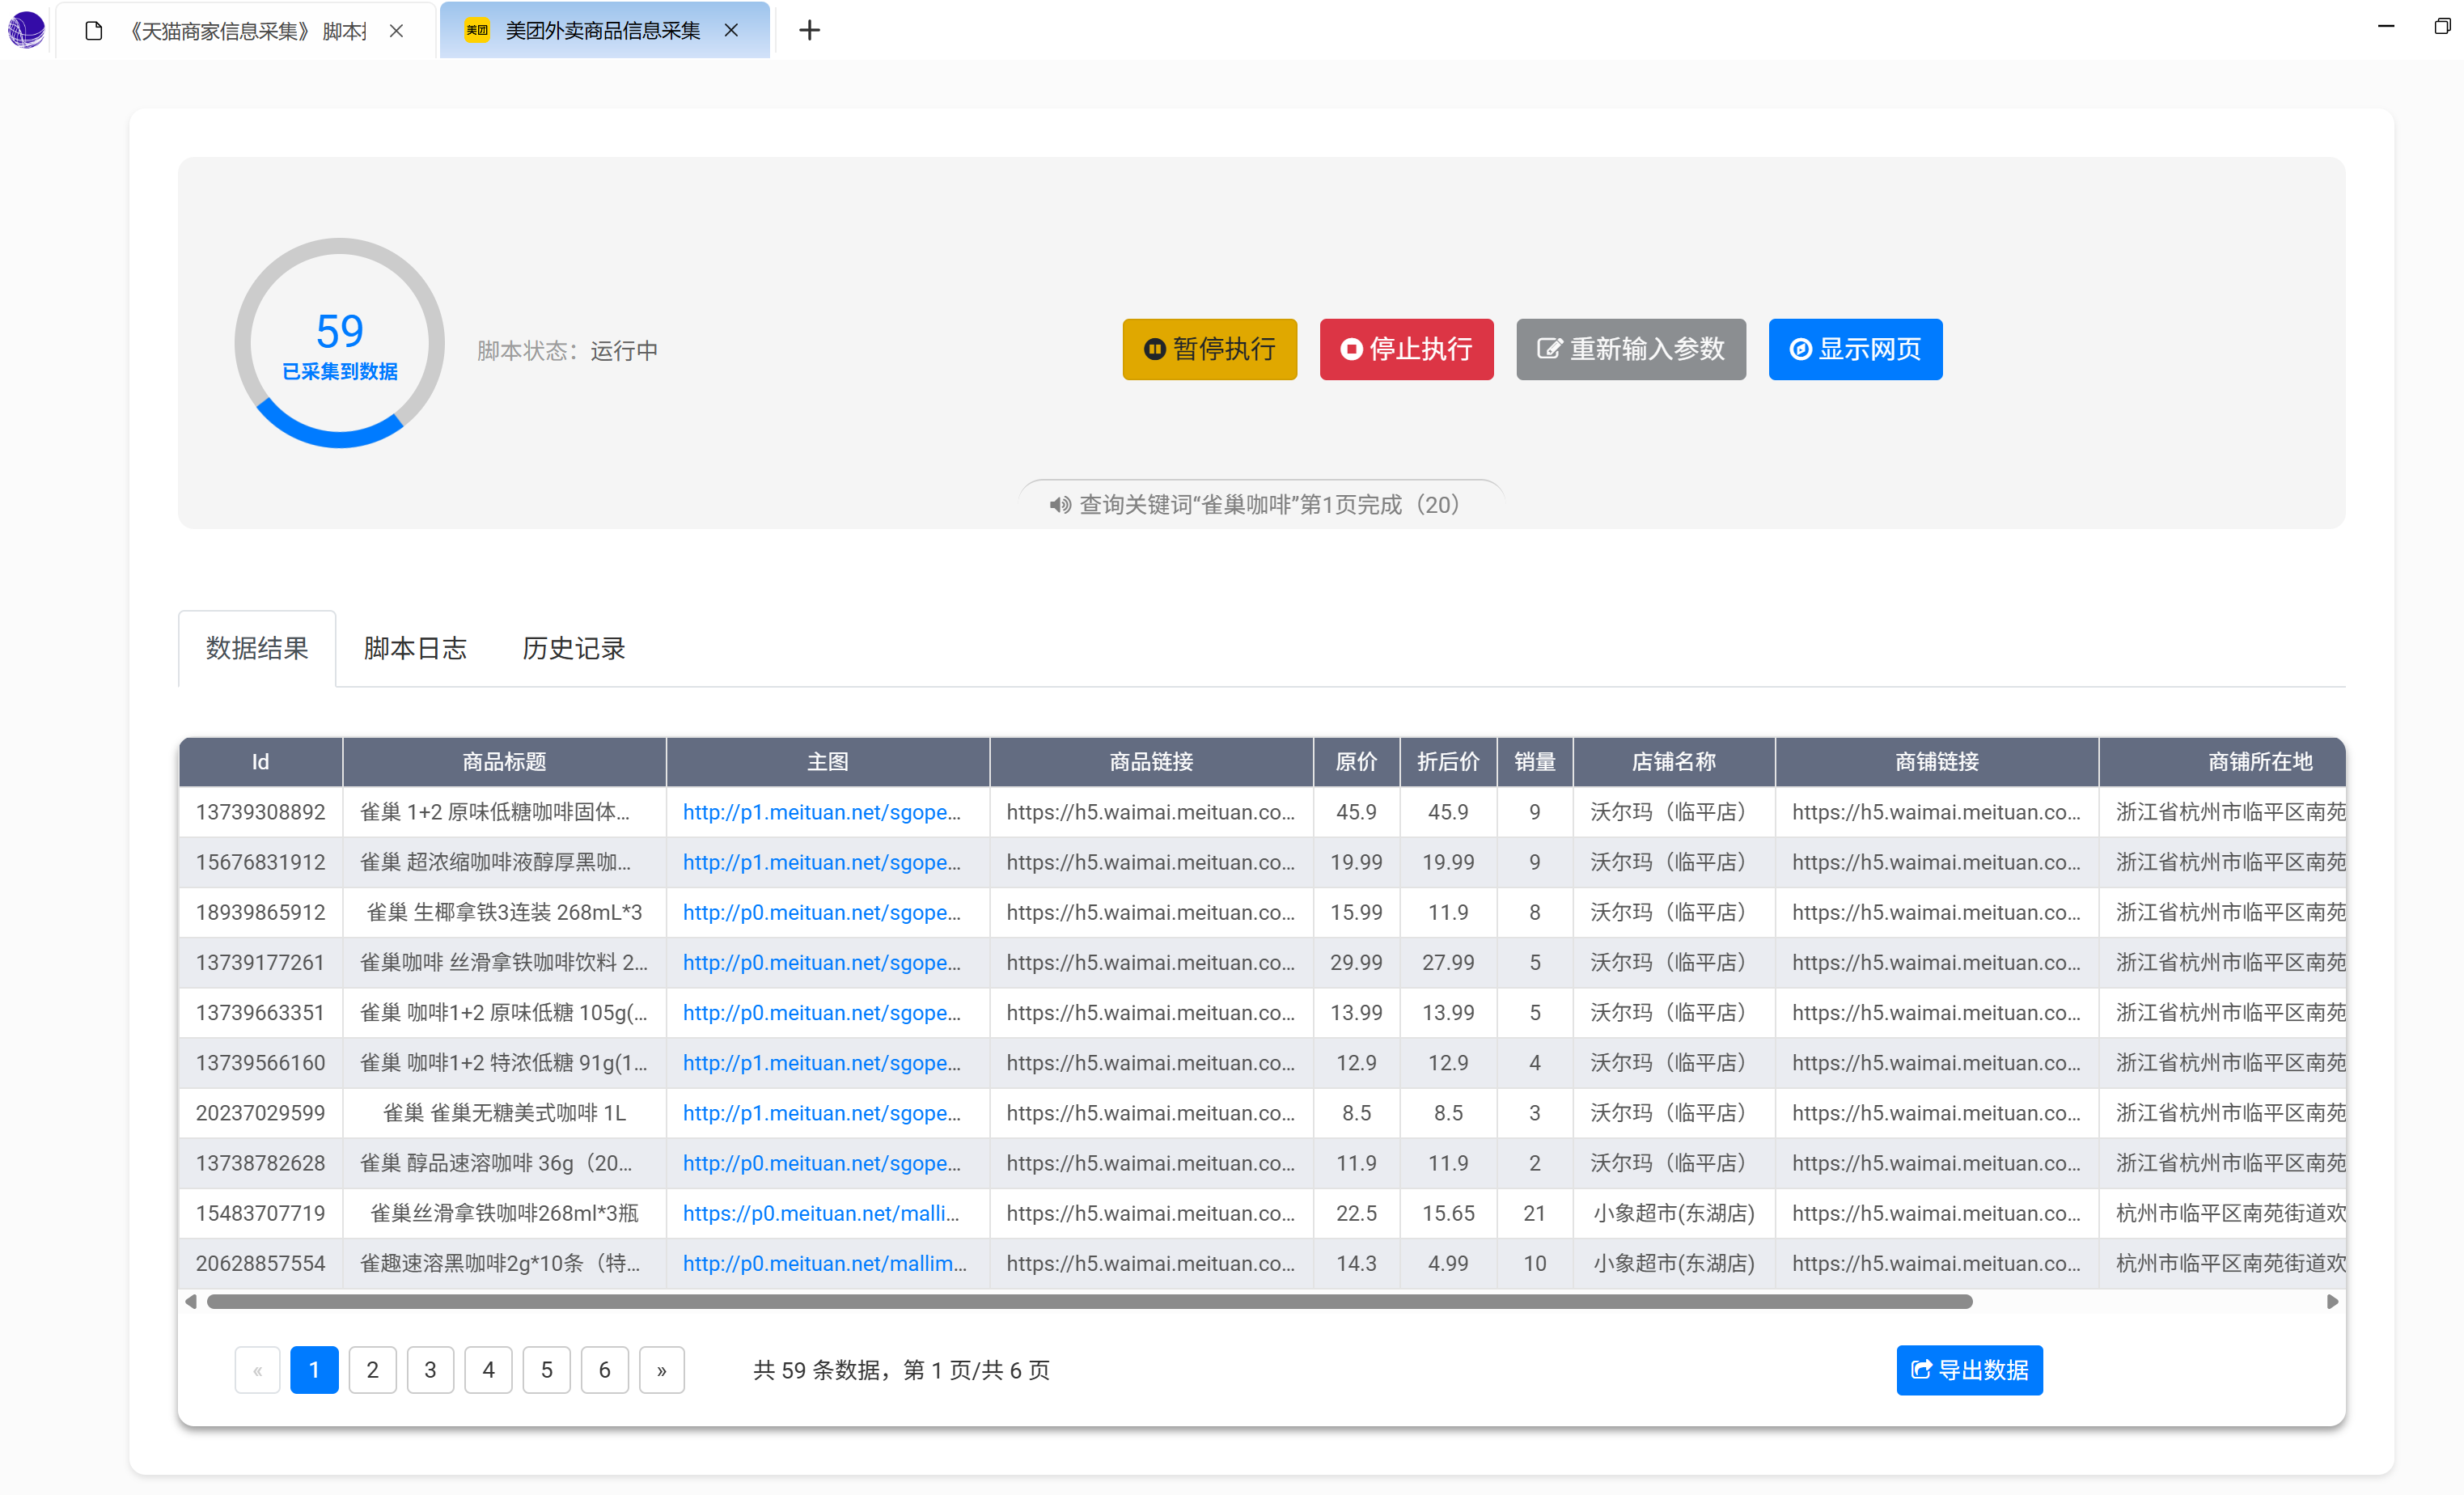Restore down the browser window
The width and height of the screenshot is (2464, 1495).
pos(2441,26)
